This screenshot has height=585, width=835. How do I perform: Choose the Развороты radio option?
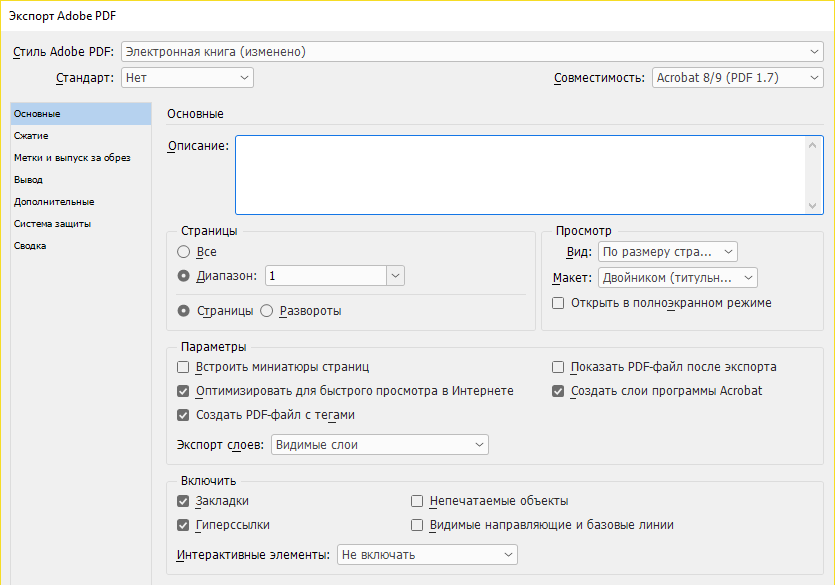click(x=267, y=311)
